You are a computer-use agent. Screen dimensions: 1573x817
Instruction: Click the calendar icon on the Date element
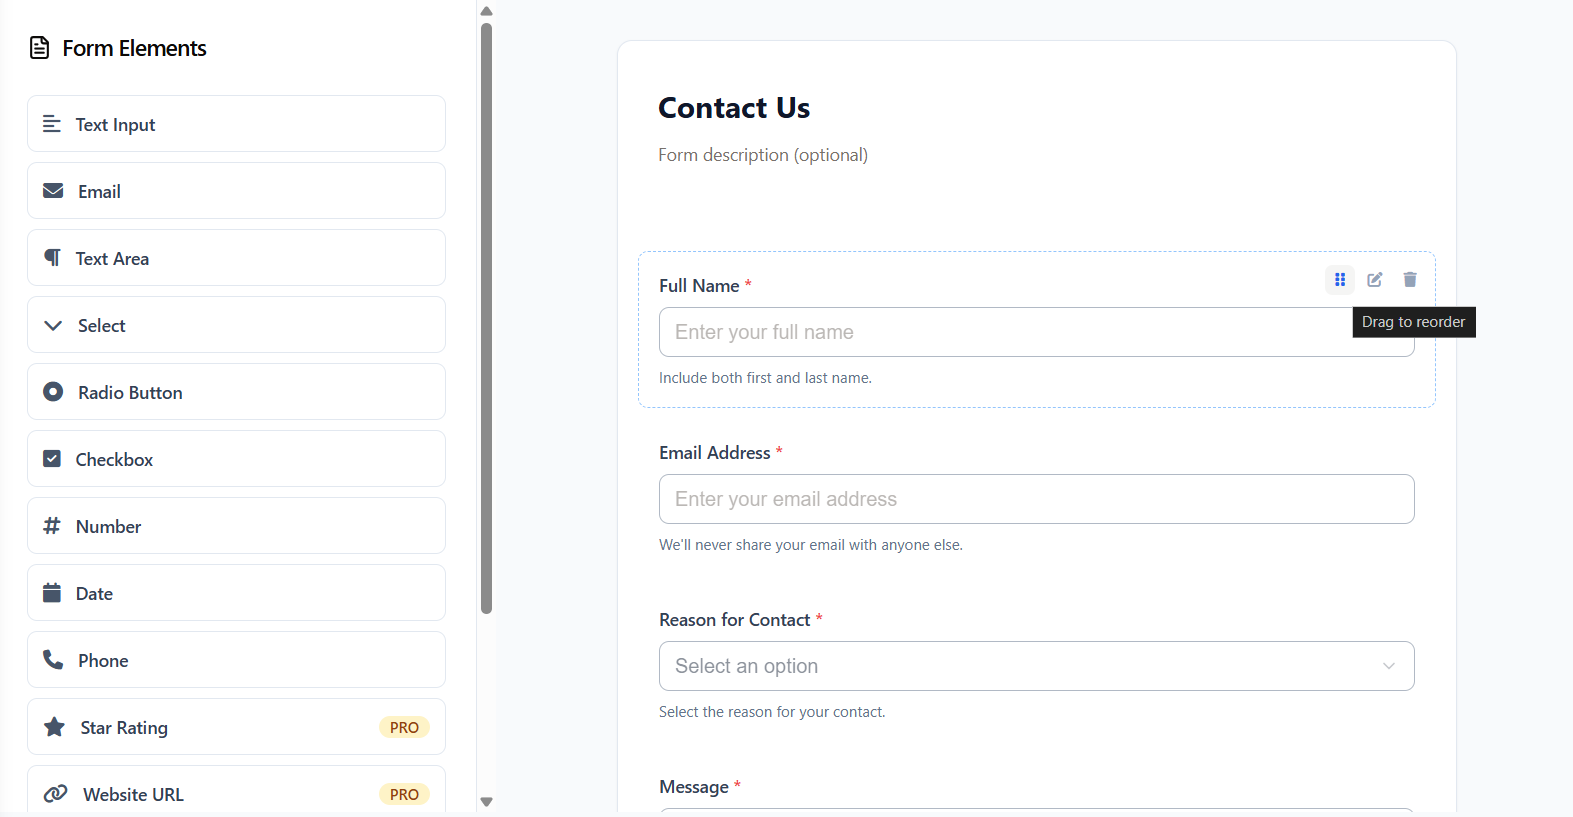tap(52, 592)
